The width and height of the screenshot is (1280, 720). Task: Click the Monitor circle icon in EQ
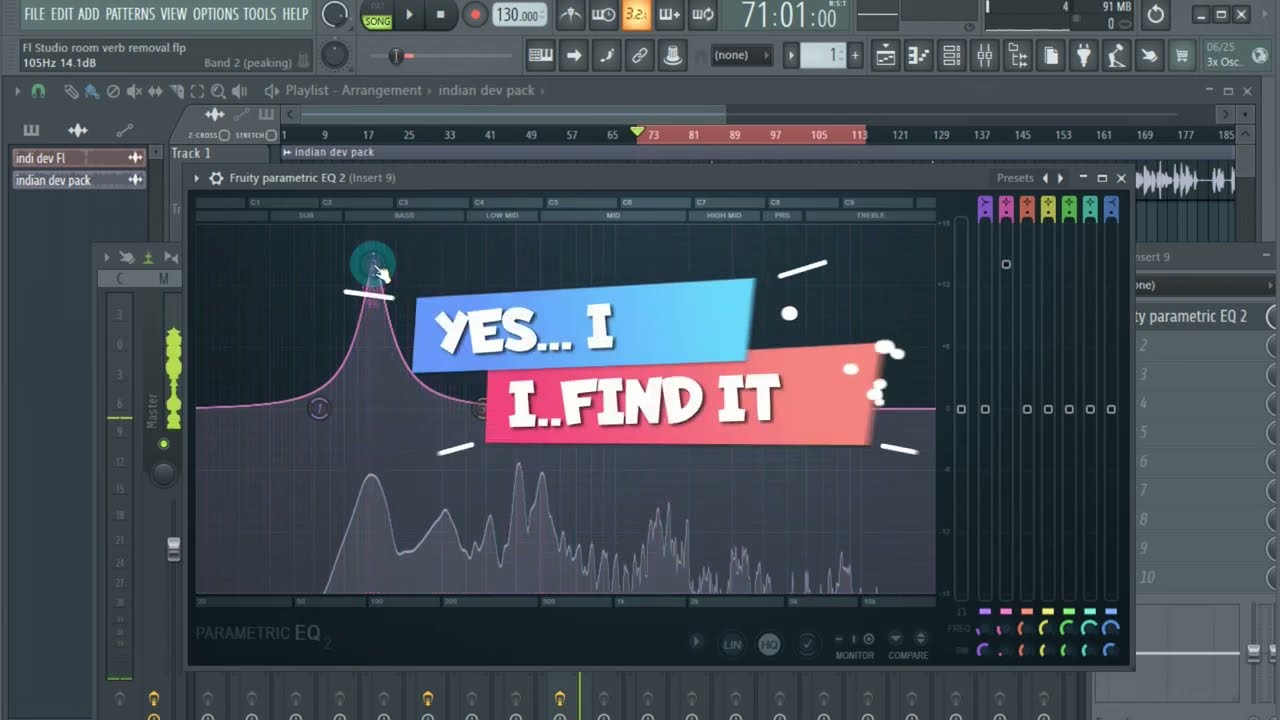point(869,639)
